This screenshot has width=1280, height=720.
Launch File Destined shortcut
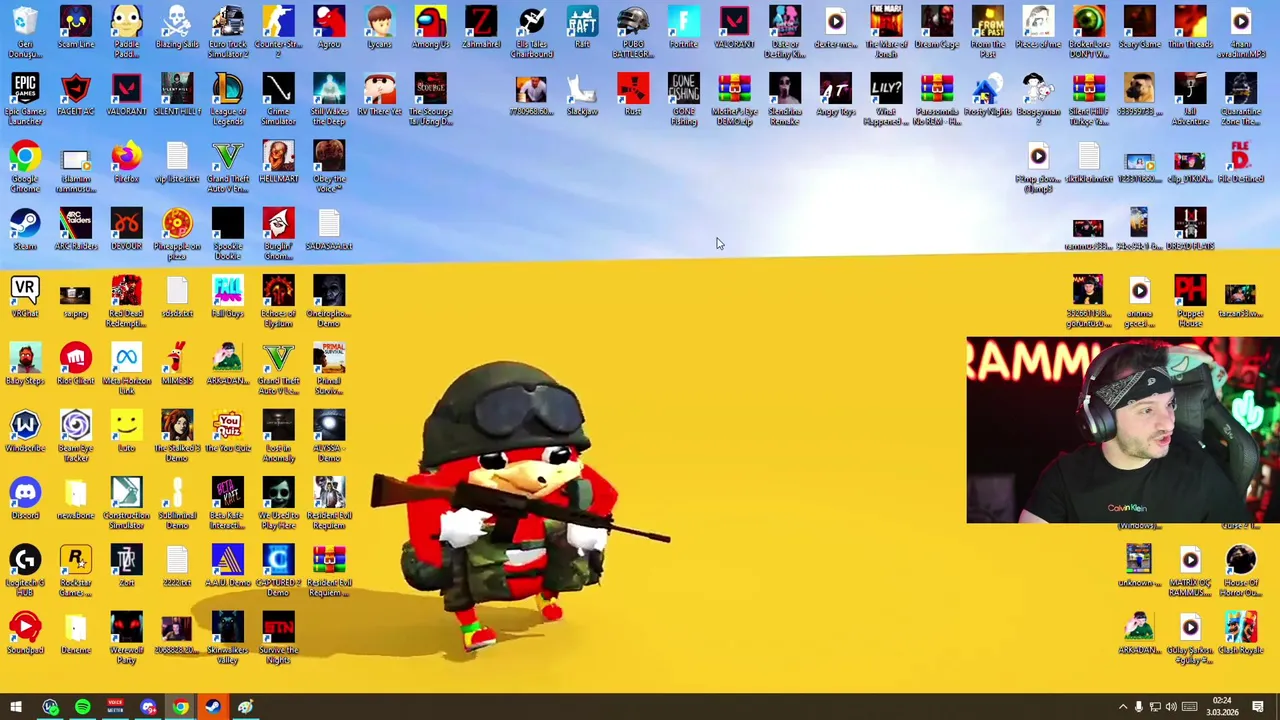(x=1240, y=161)
